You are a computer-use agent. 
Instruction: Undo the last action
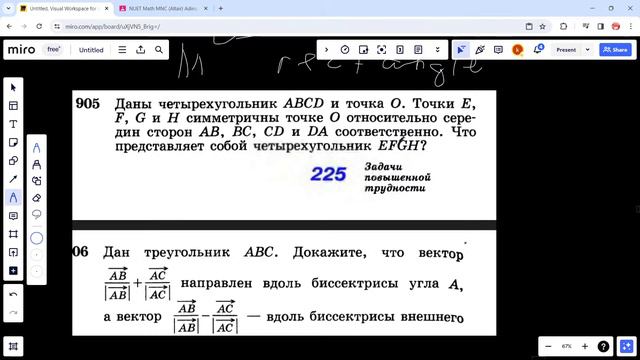point(13,294)
